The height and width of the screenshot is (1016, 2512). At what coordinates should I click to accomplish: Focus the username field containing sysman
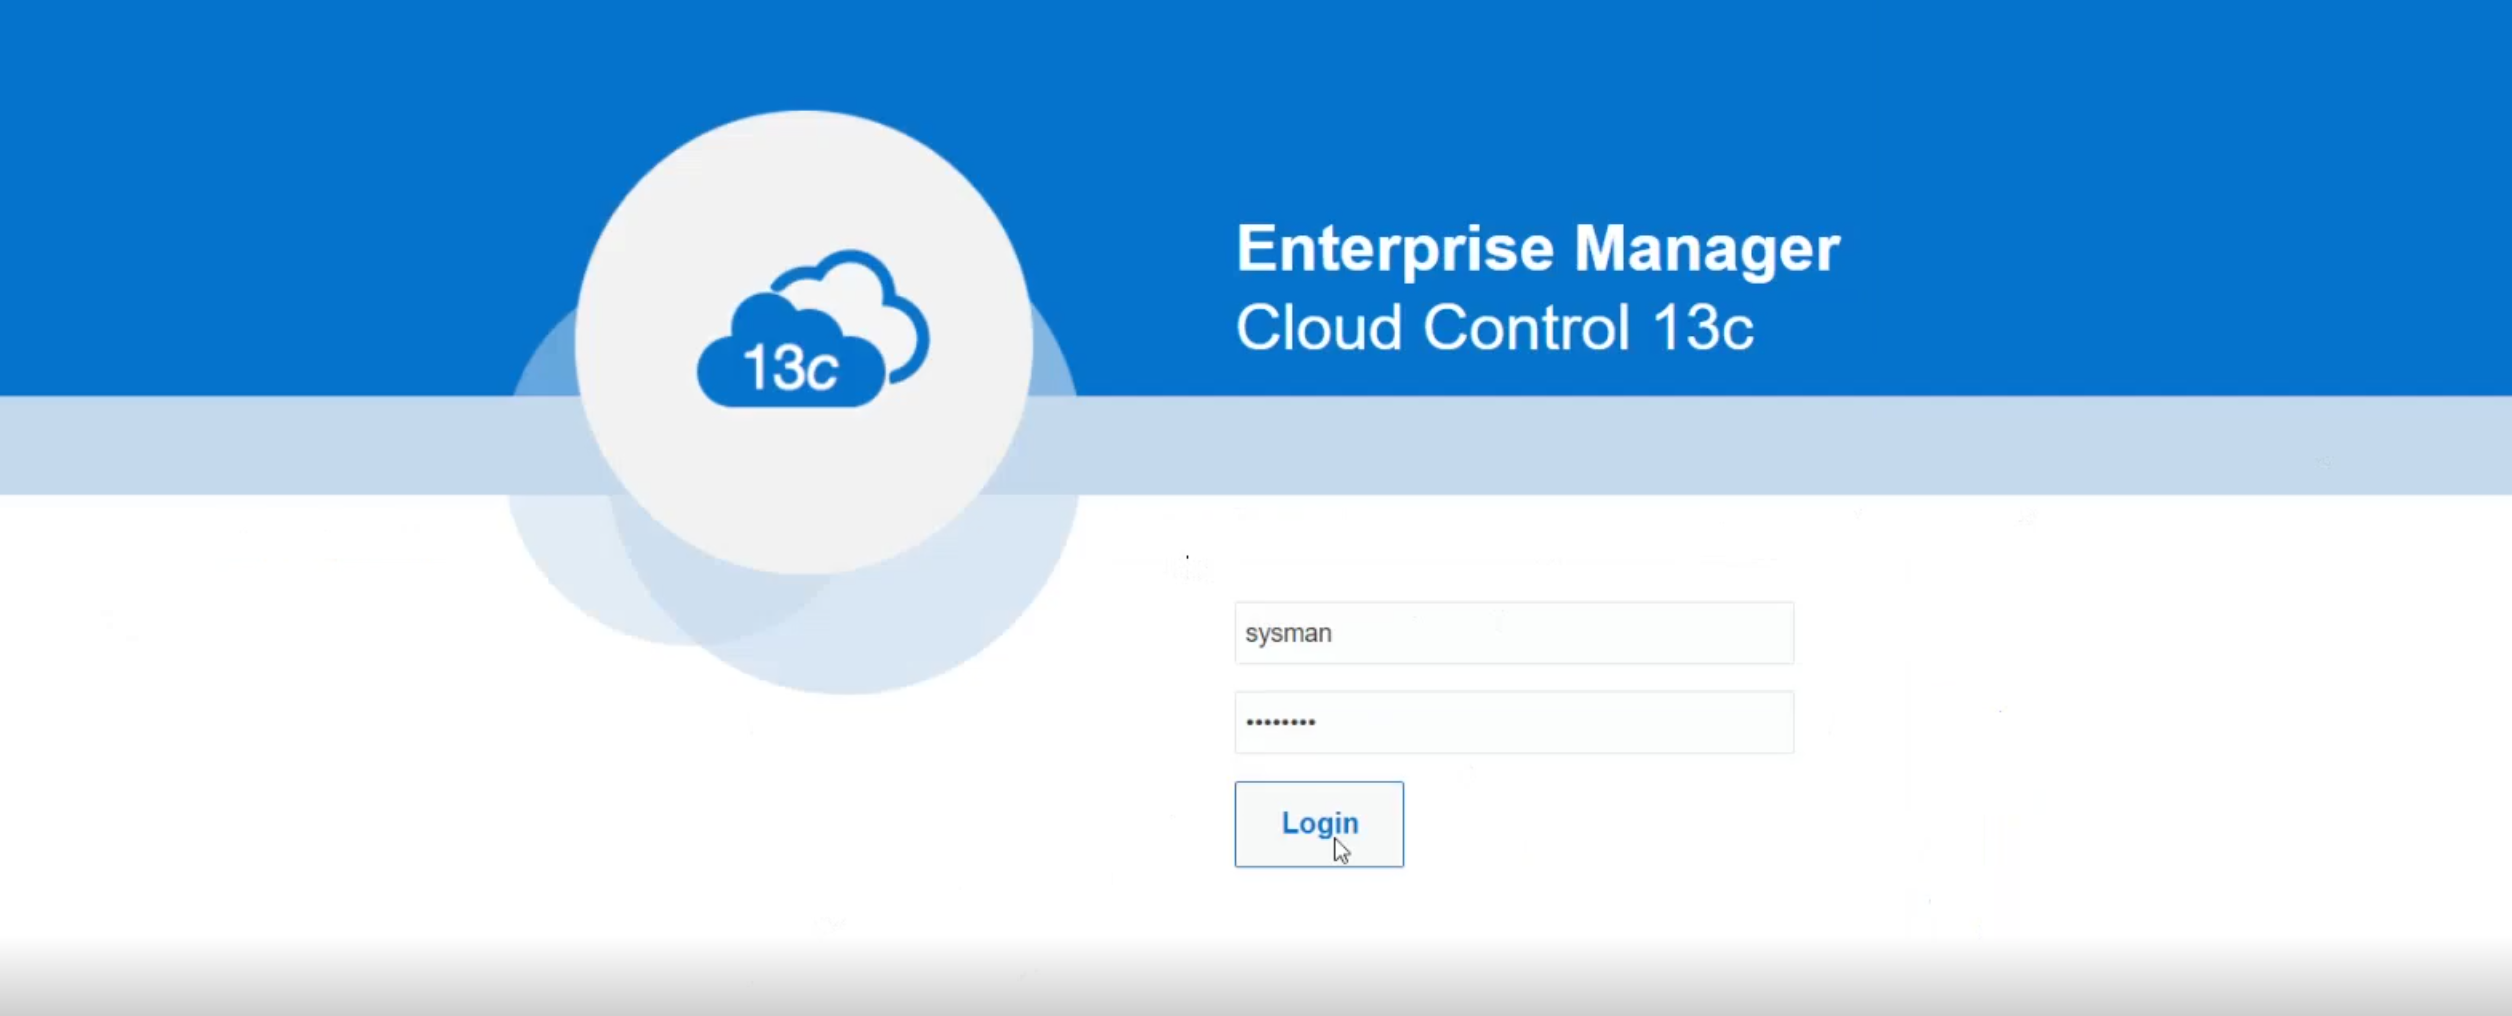pyautogui.click(x=1514, y=633)
